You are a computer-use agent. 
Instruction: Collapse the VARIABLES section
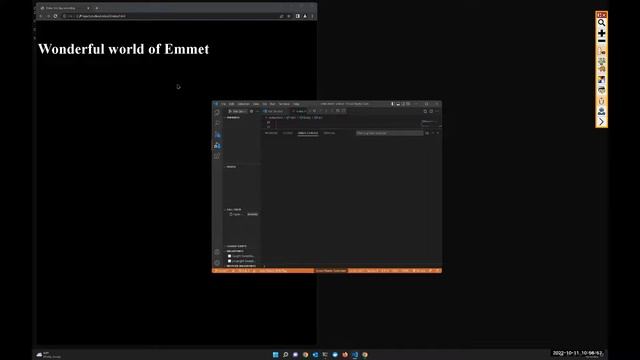pyautogui.click(x=233, y=117)
